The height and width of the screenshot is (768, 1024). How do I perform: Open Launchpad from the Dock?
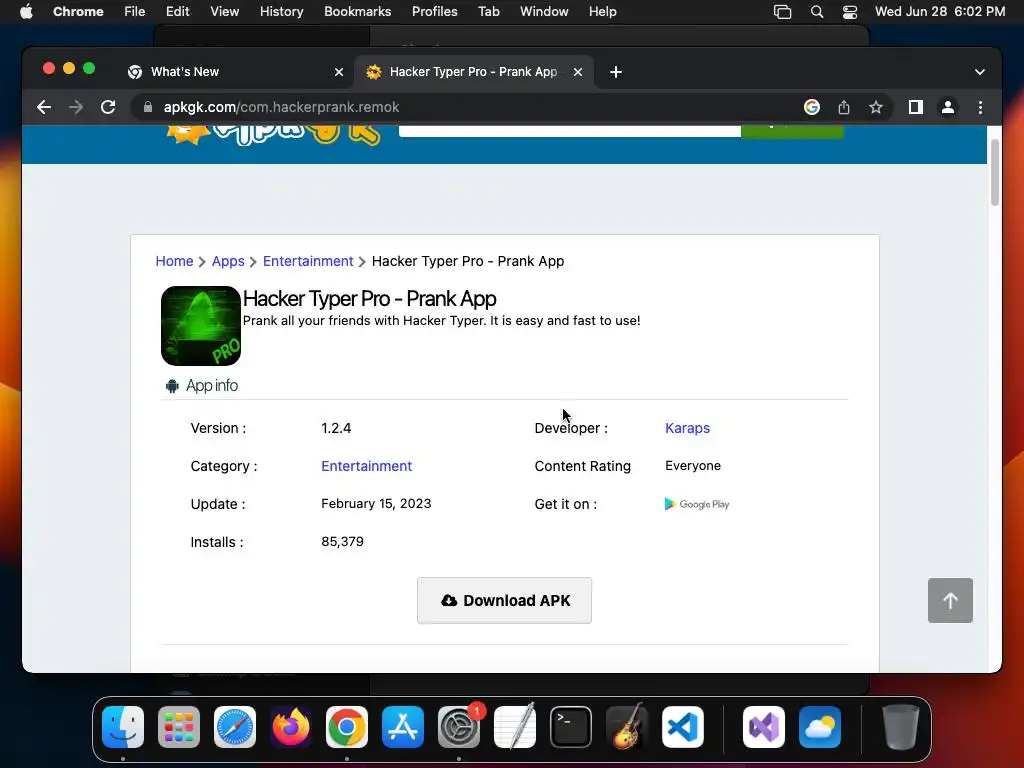click(179, 727)
